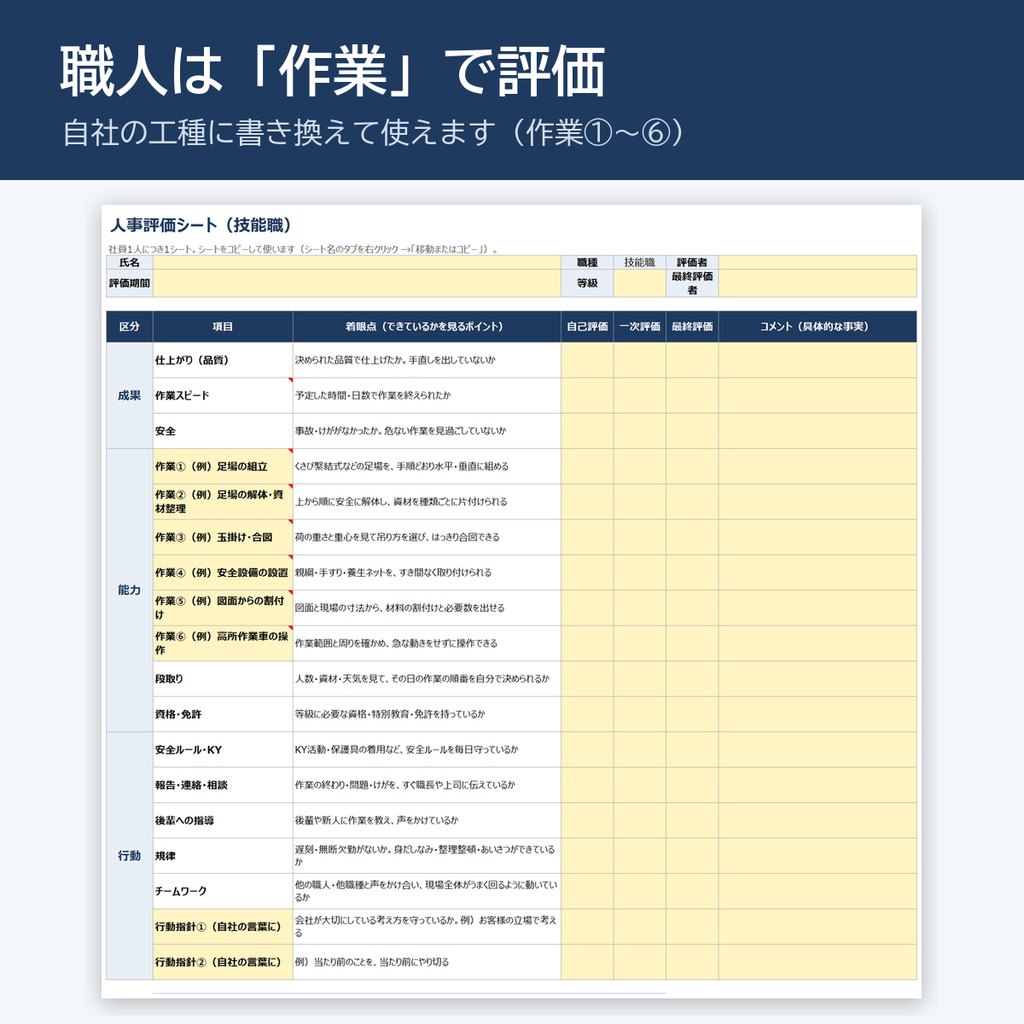
Task: Click the 最終評価 column header
Action: click(x=692, y=327)
